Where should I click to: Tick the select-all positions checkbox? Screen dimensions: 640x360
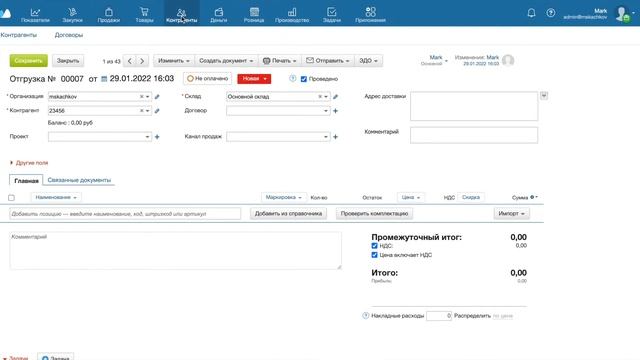11,198
